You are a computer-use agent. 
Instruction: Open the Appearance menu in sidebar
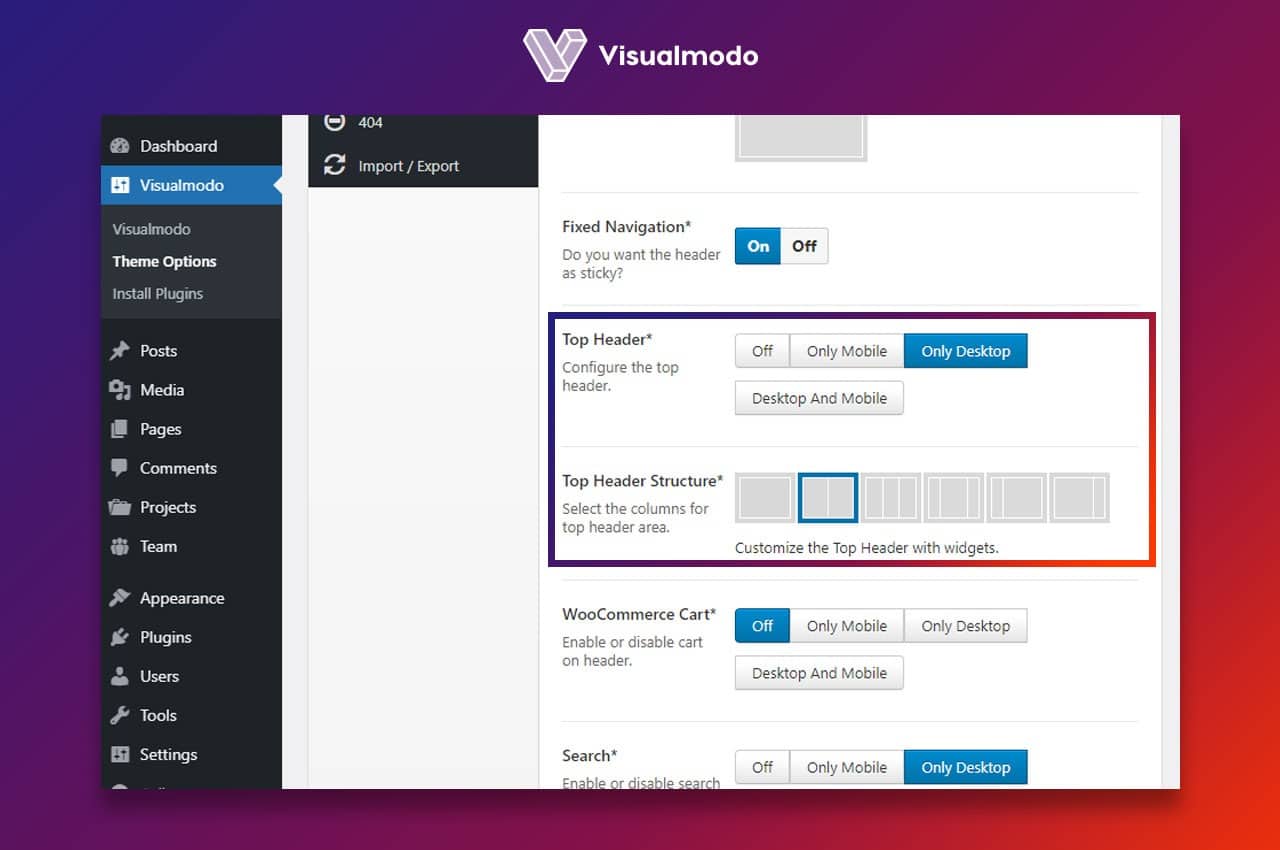click(x=181, y=598)
